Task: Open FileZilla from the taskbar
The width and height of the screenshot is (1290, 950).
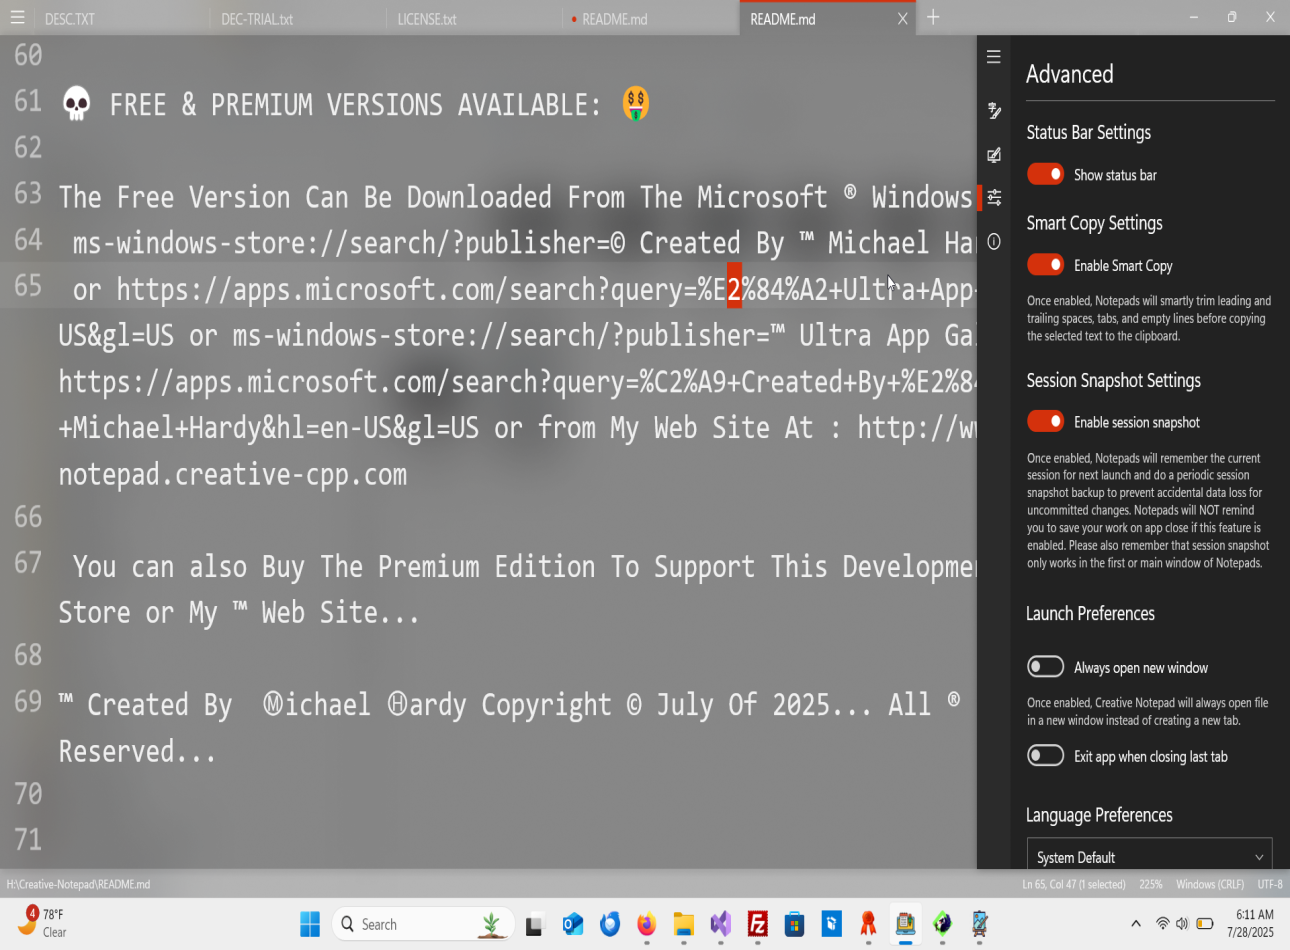Action: pos(757,924)
